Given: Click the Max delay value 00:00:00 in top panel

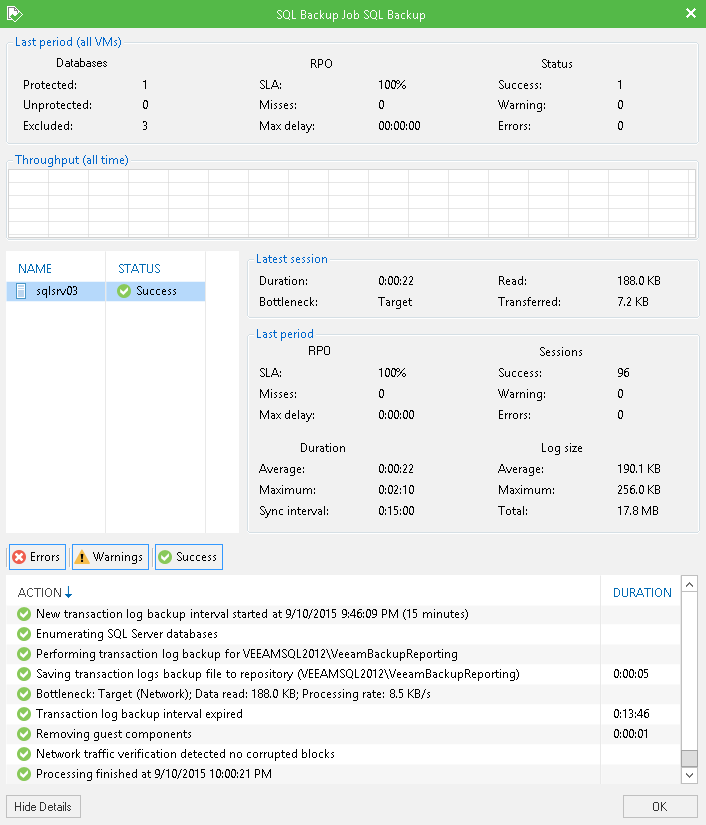Looking at the screenshot, I should pyautogui.click(x=399, y=126).
